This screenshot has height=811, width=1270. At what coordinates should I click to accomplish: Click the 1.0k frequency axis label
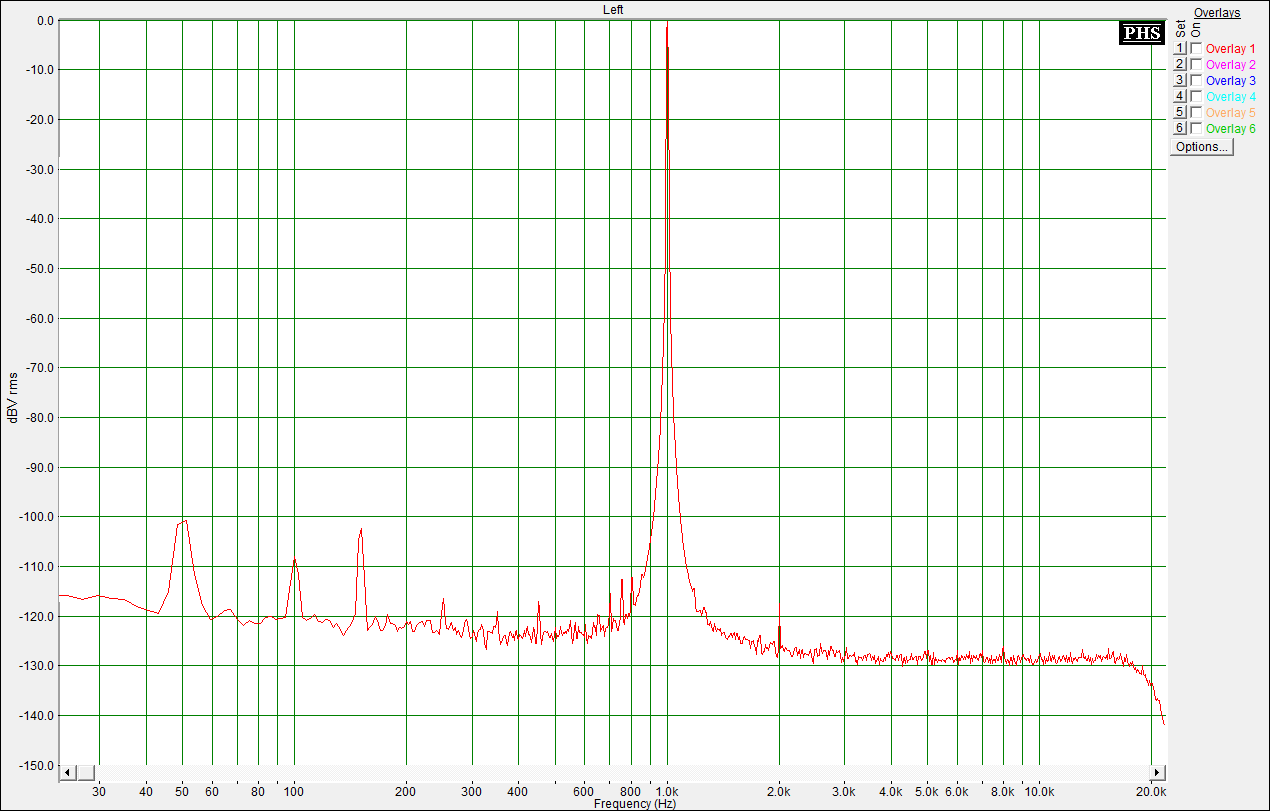click(667, 792)
